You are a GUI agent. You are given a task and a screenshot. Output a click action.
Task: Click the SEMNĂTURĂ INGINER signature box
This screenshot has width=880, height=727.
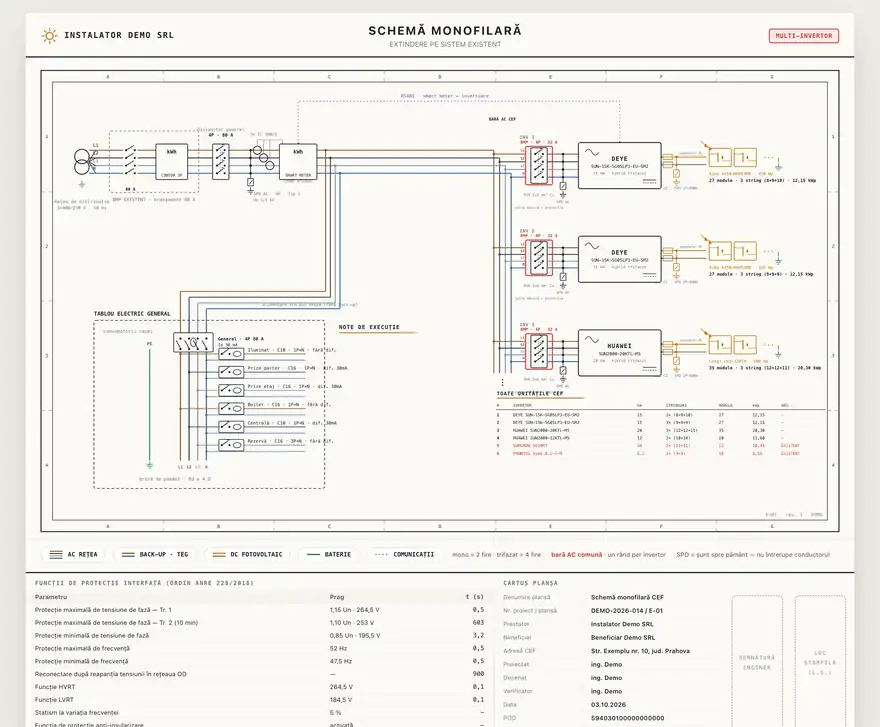point(757,661)
